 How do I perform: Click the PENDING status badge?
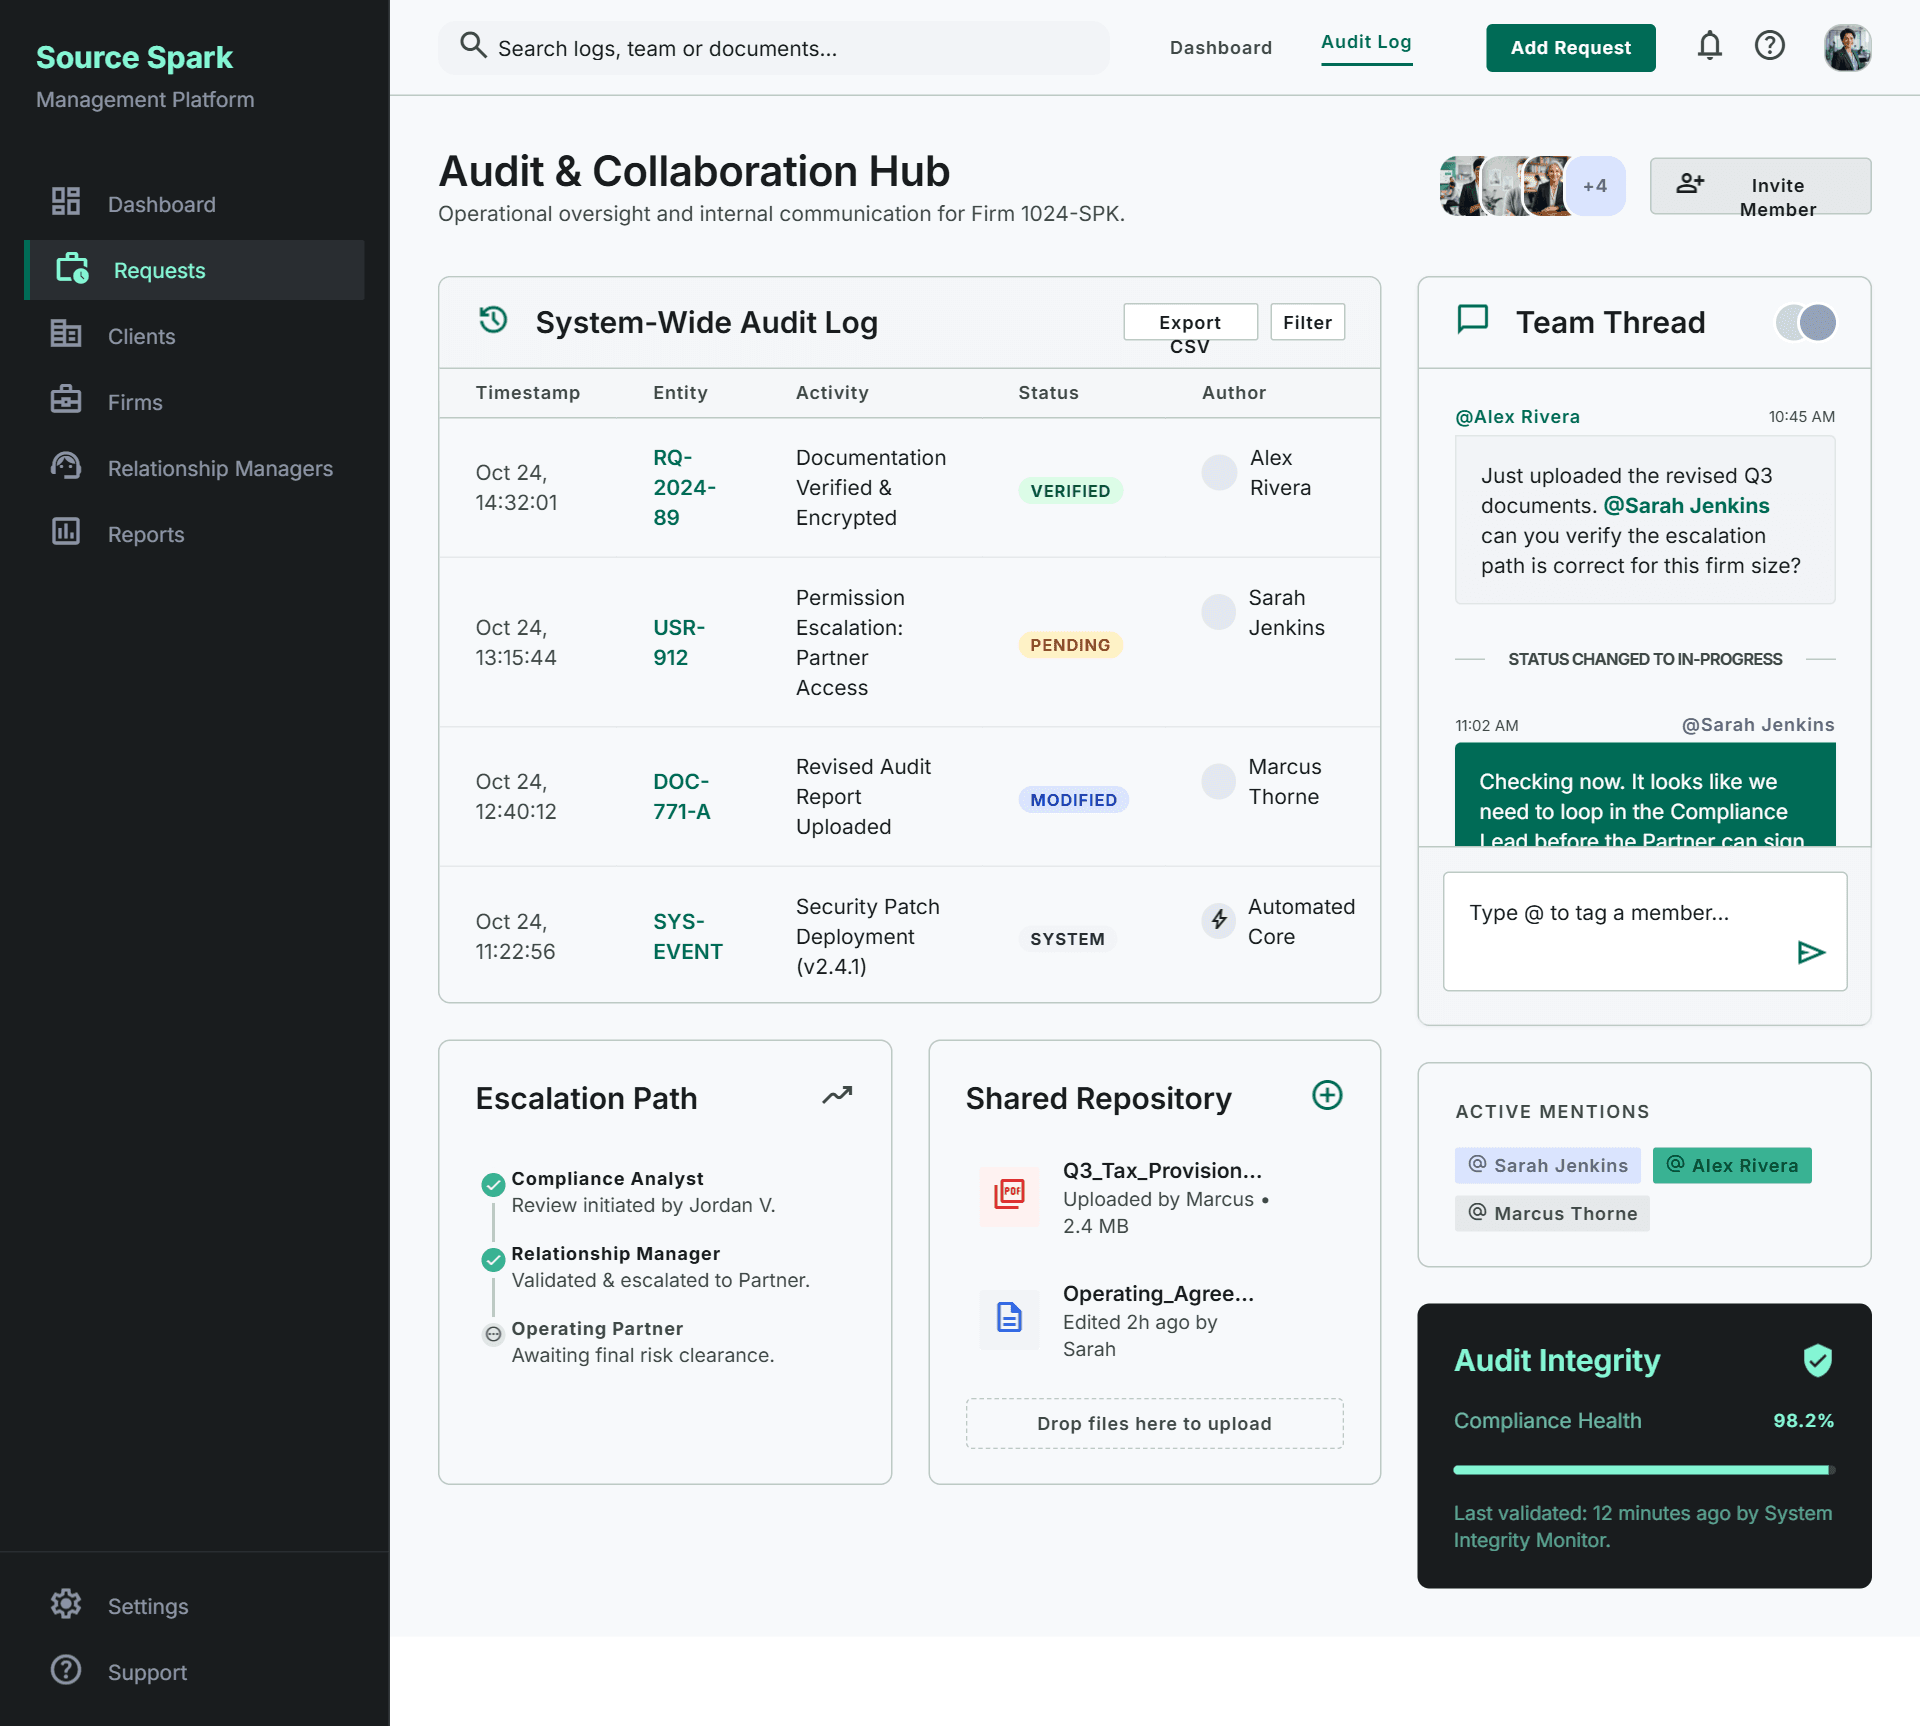pos(1070,645)
